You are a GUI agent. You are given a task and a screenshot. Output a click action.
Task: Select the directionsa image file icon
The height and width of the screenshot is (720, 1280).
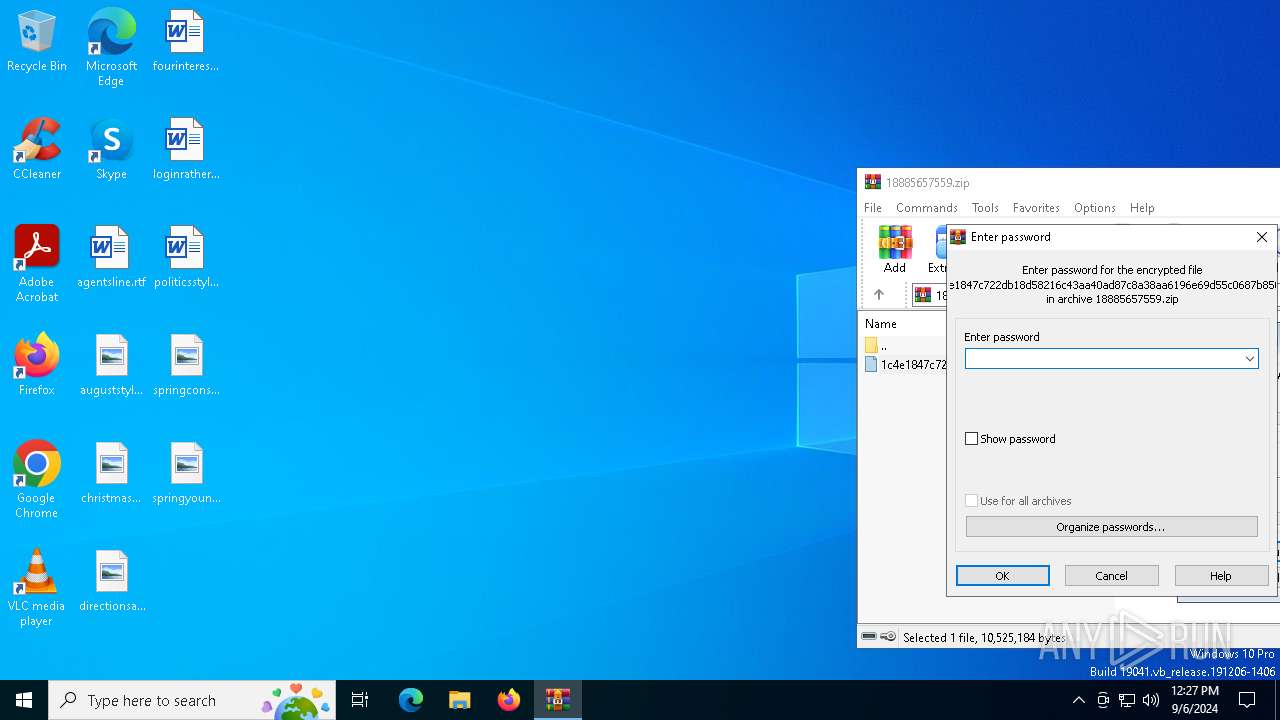click(111, 582)
